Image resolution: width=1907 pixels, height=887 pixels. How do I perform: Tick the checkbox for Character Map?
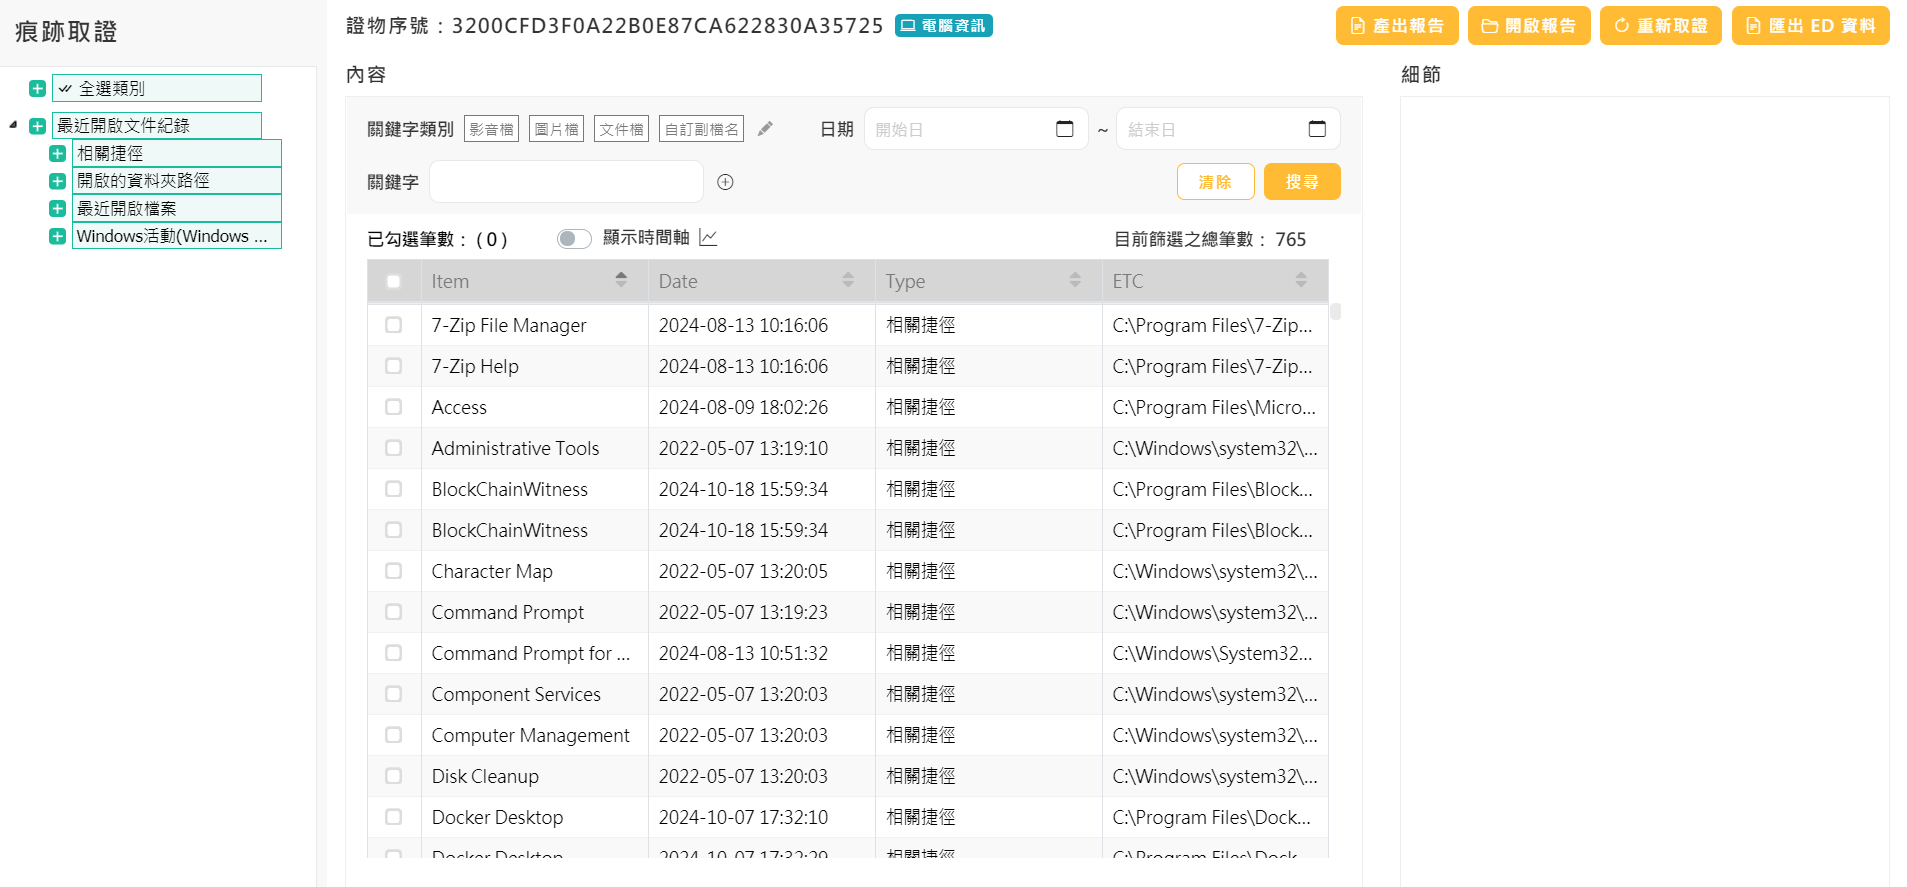click(x=394, y=571)
